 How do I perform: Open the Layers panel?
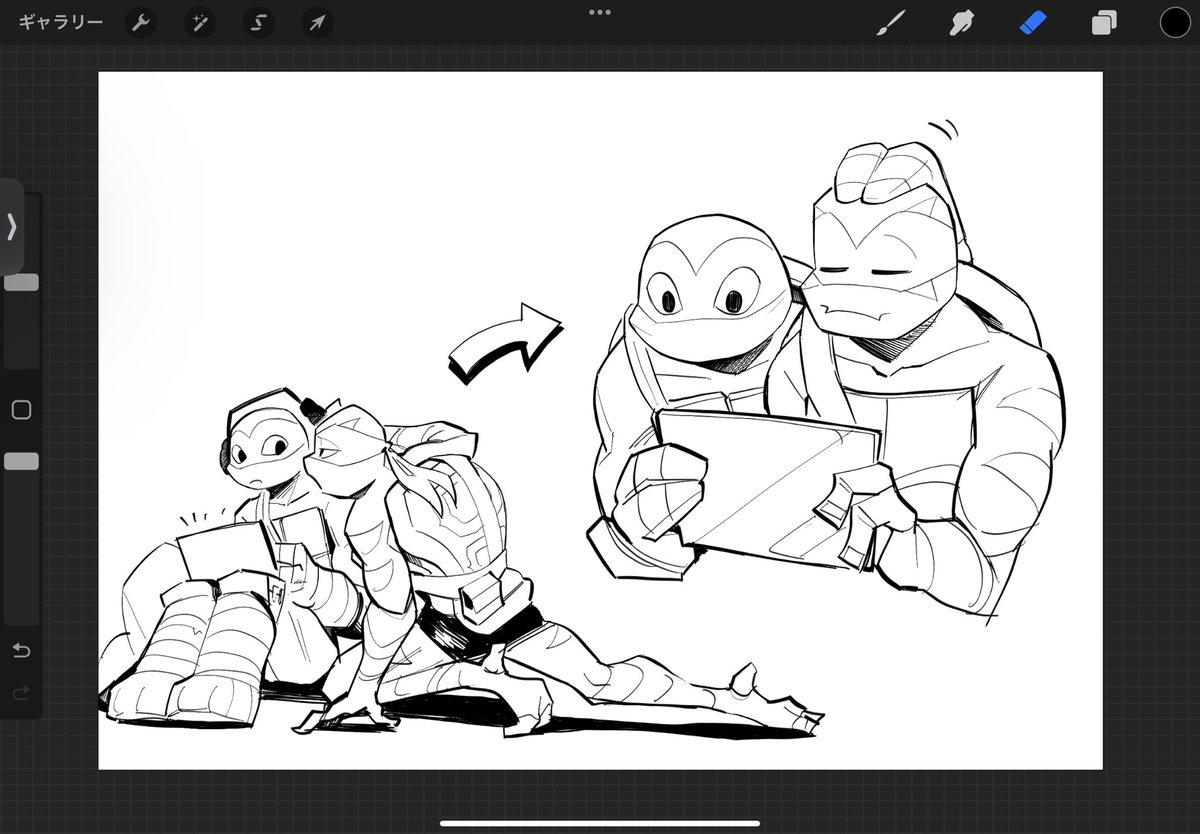1104,23
